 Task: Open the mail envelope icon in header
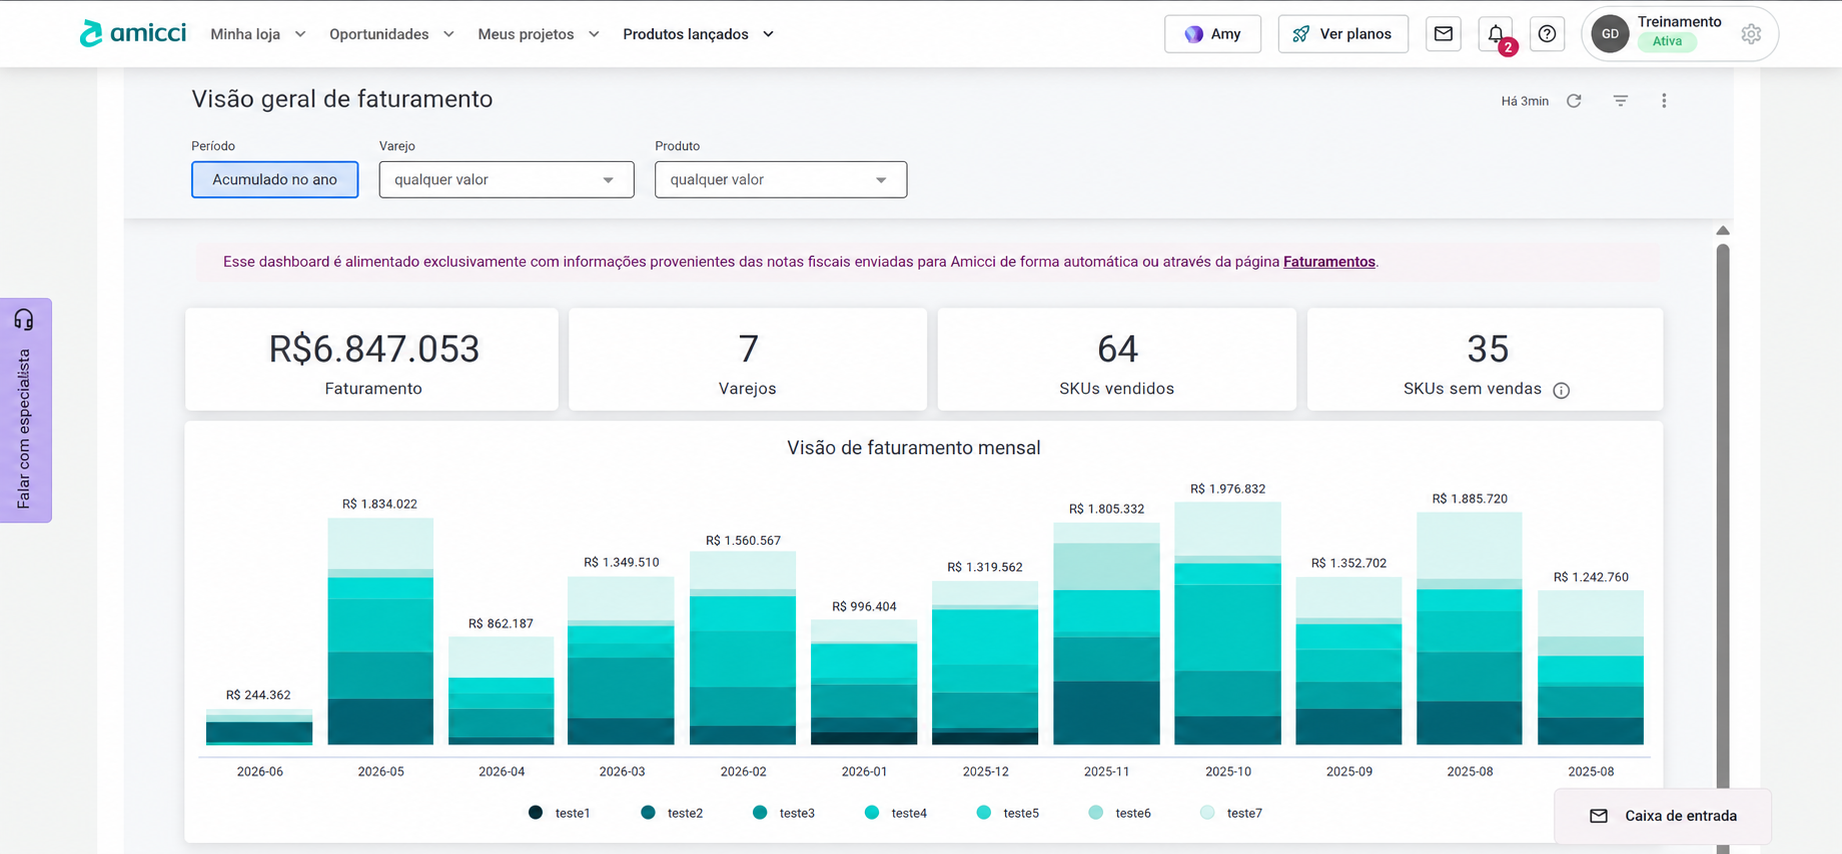[x=1443, y=34]
